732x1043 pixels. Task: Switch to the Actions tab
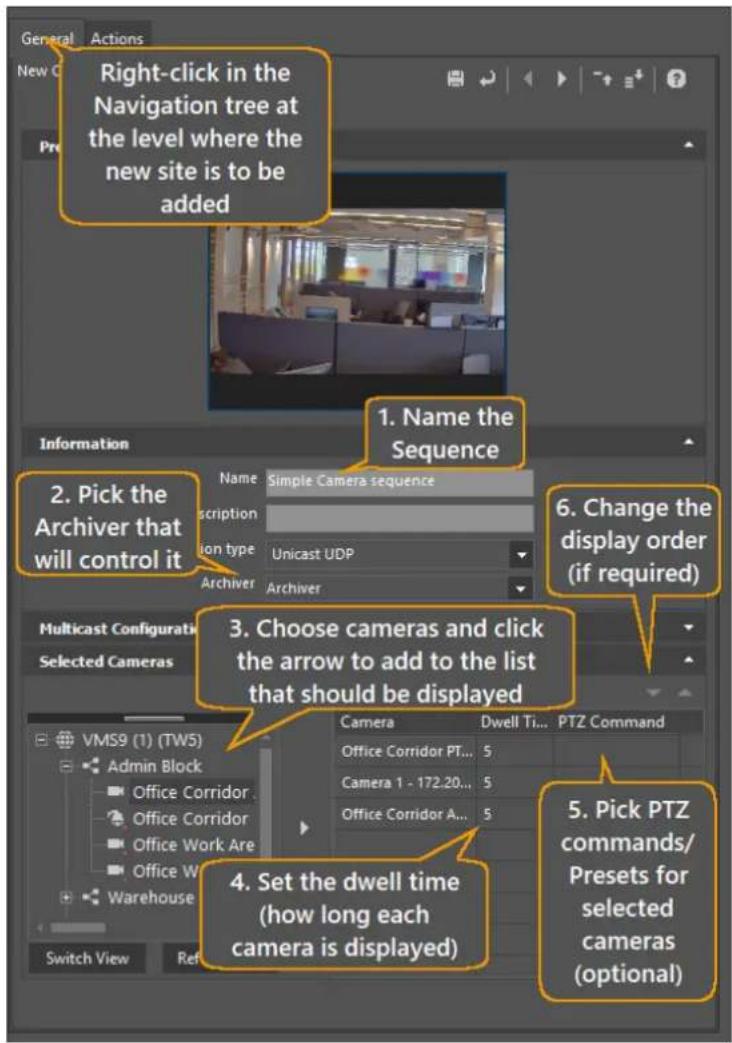pyautogui.click(x=117, y=39)
